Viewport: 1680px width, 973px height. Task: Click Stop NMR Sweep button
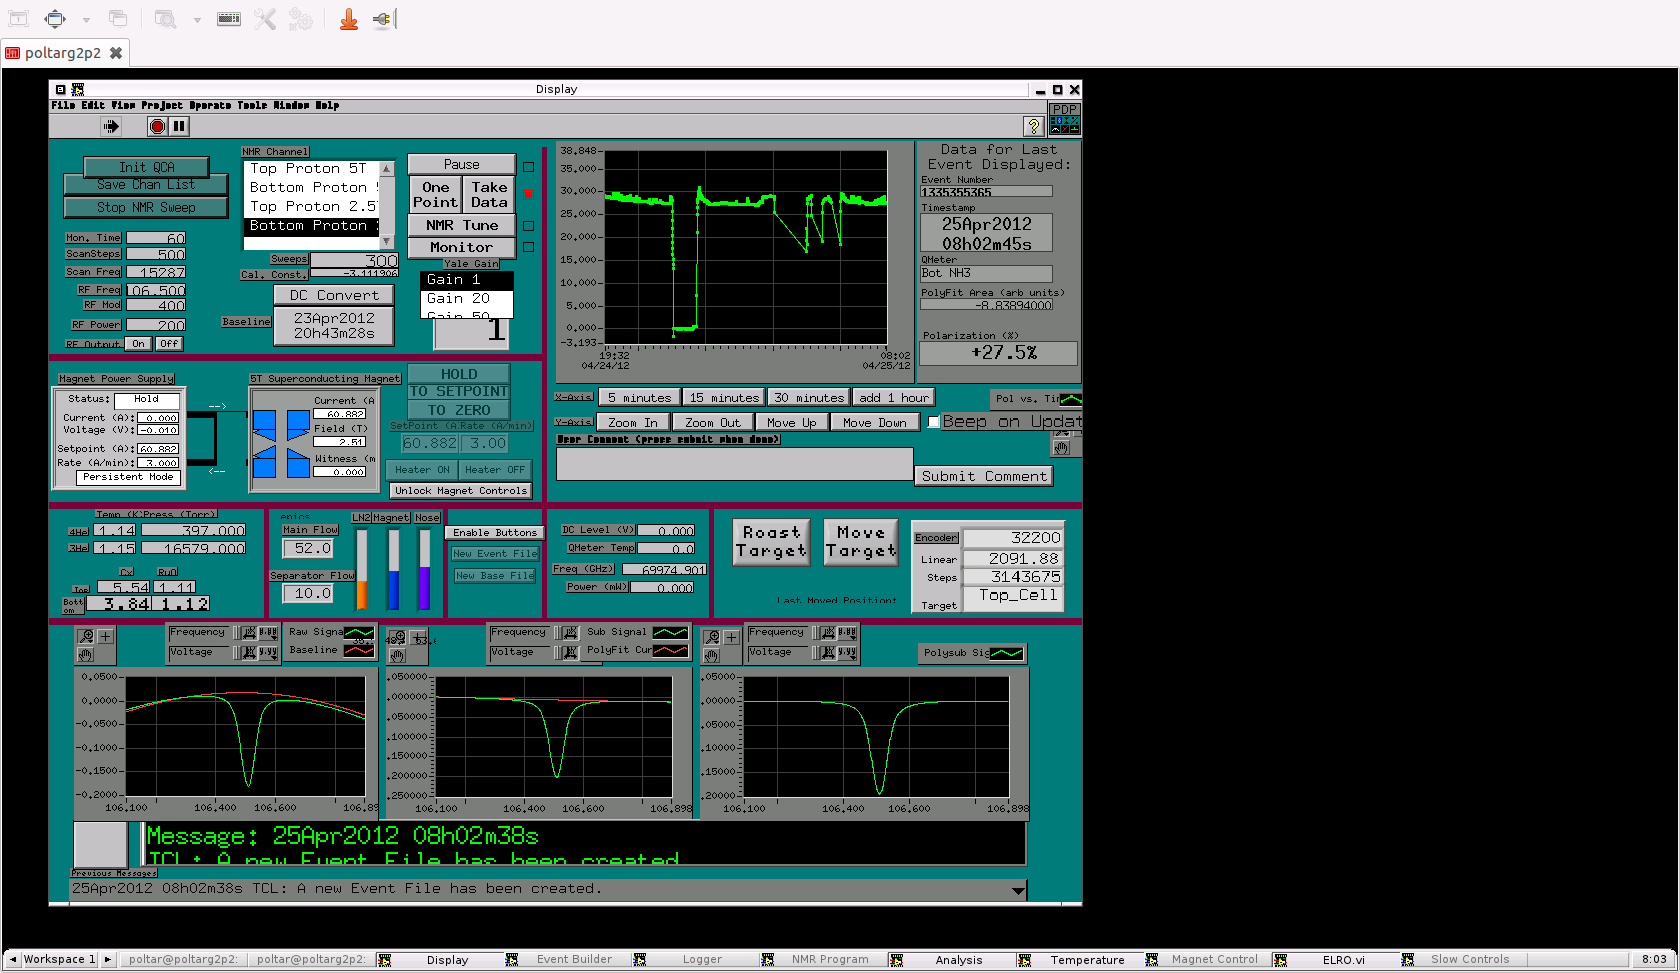(146, 207)
